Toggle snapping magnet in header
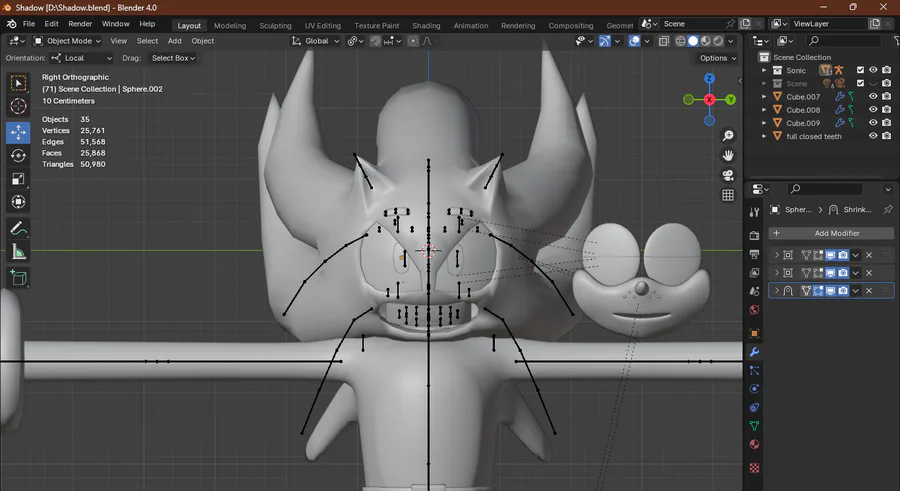900x491 pixels. click(x=375, y=41)
